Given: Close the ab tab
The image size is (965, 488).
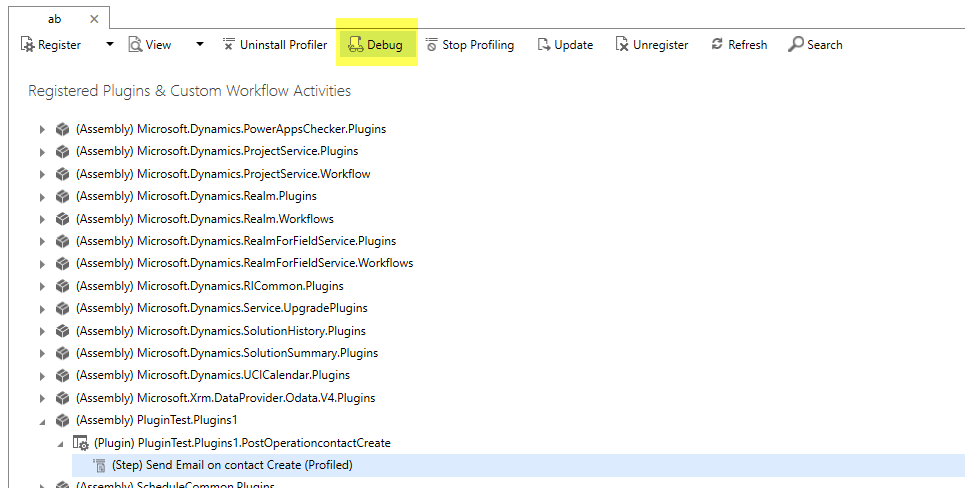Looking at the screenshot, I should 94,19.
